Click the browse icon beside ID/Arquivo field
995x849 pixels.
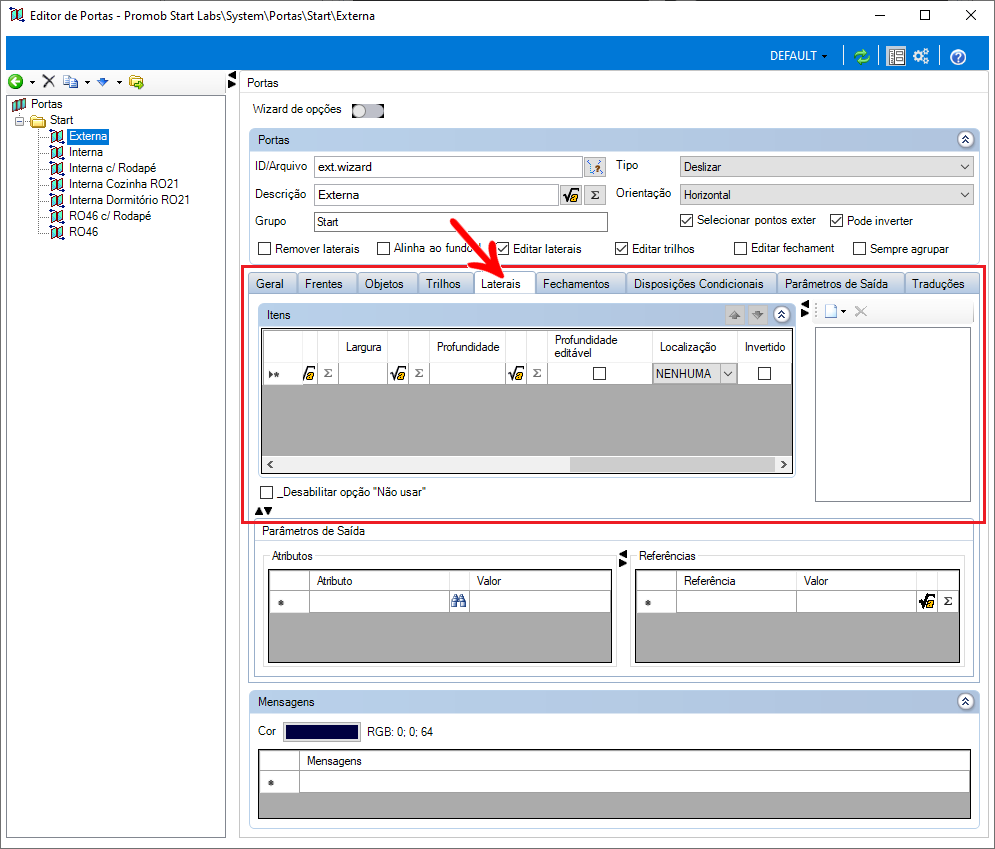tap(595, 167)
